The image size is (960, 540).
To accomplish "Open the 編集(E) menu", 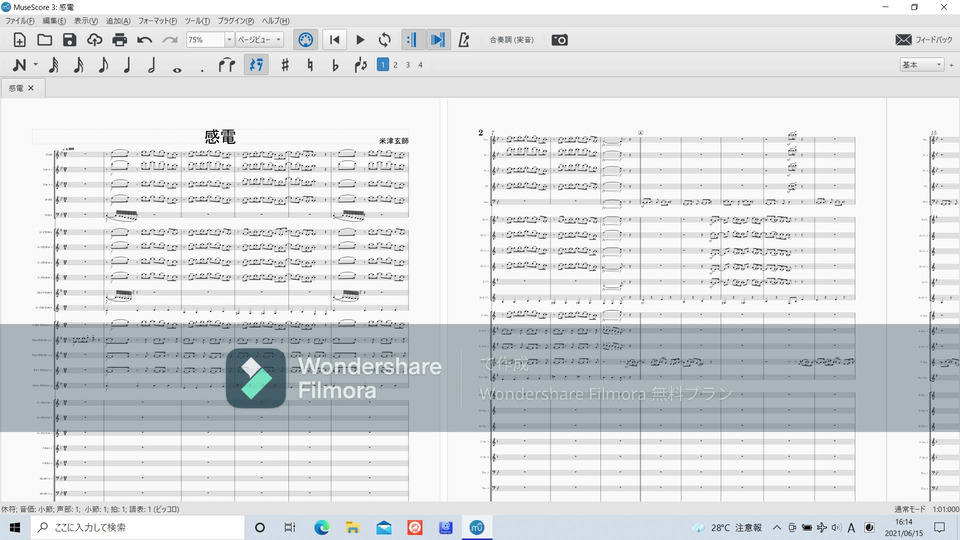I will (x=54, y=21).
